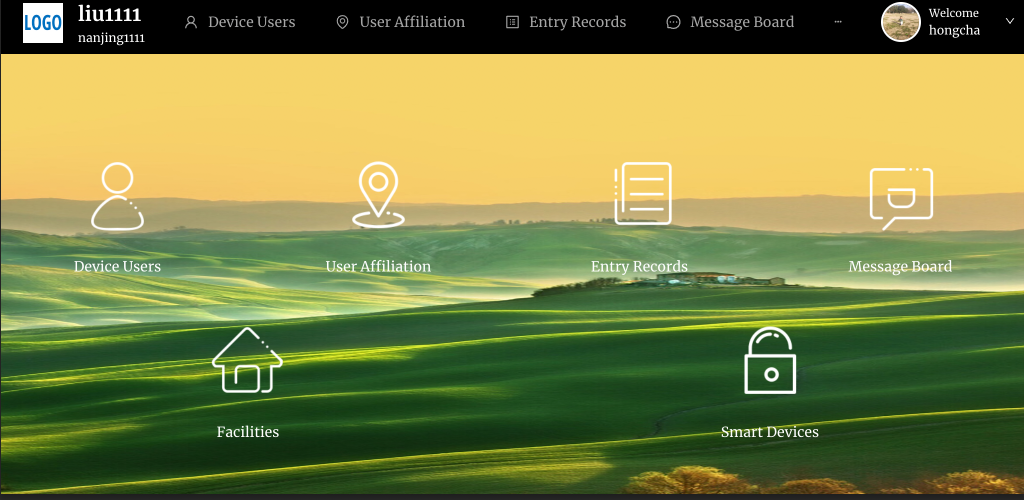Viewport: 1024px width, 500px height.
Task: Click the Smart Devices label
Action: (770, 431)
